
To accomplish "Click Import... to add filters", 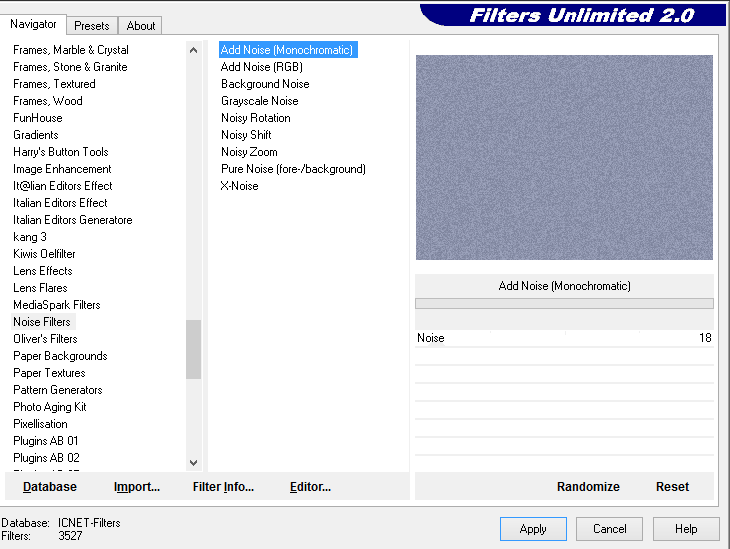I will click(137, 487).
